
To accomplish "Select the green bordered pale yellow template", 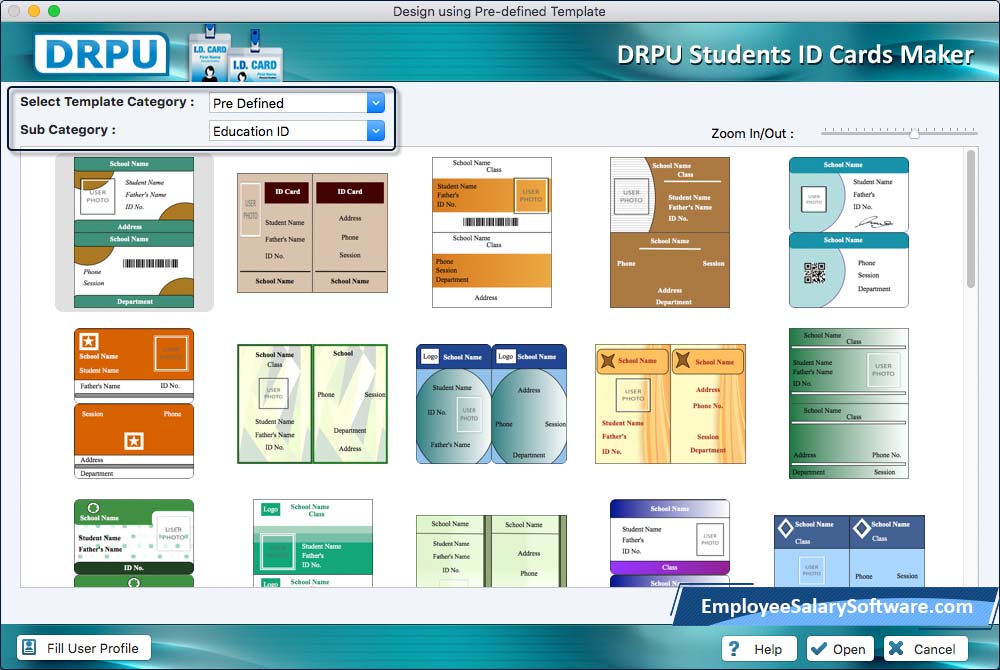I will coord(312,404).
